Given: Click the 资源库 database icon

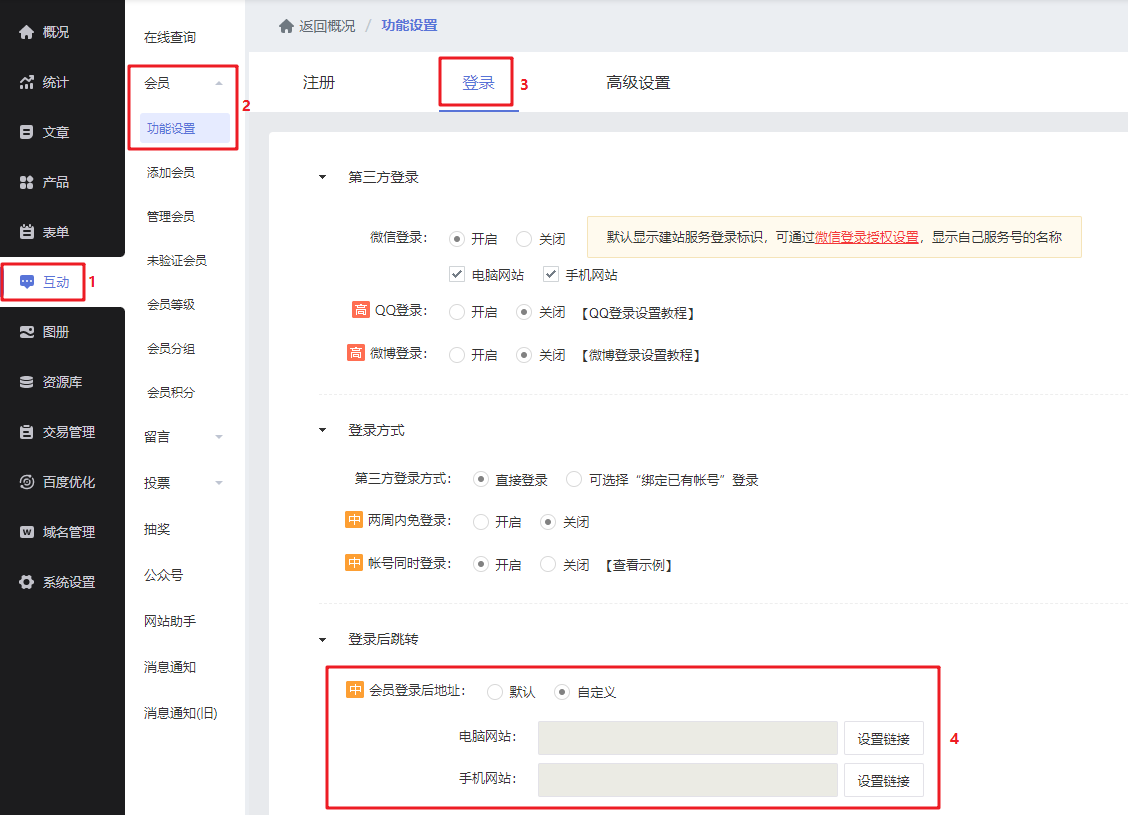Looking at the screenshot, I should 27,382.
